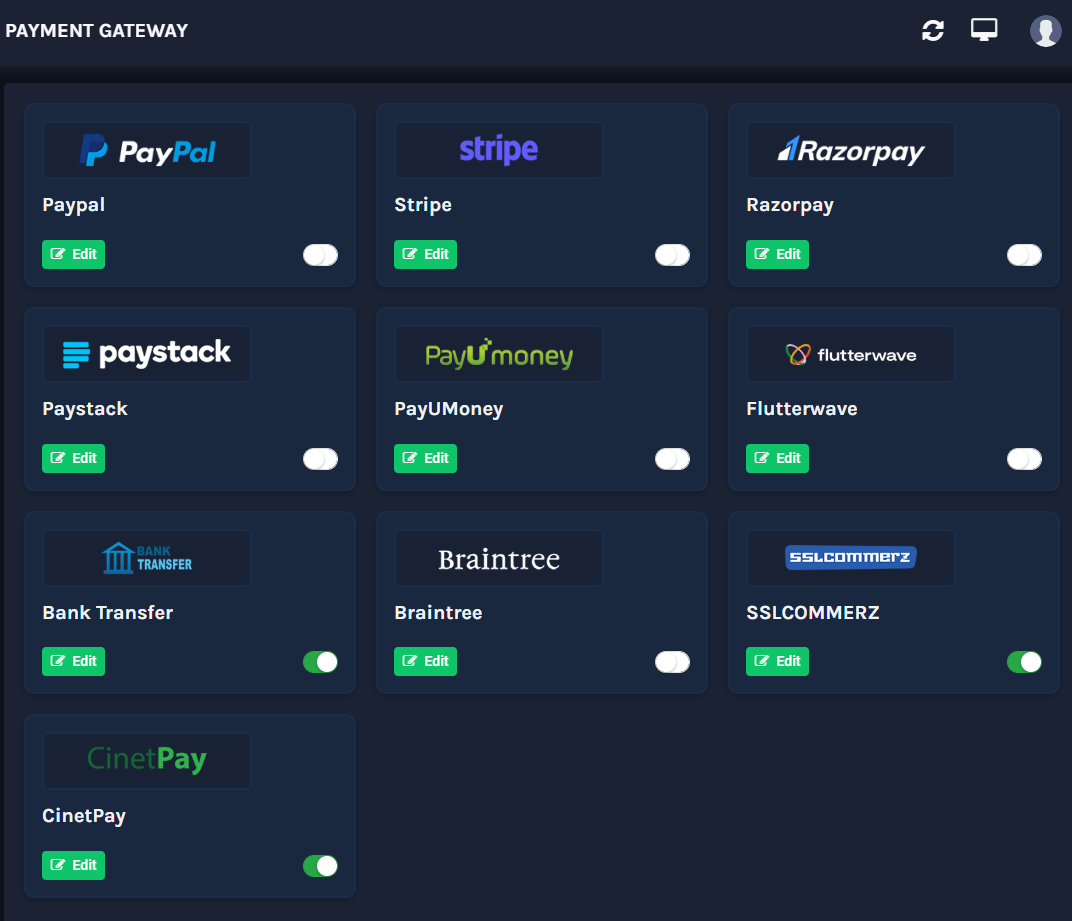Edit the Braintree gateway

[x=425, y=661]
